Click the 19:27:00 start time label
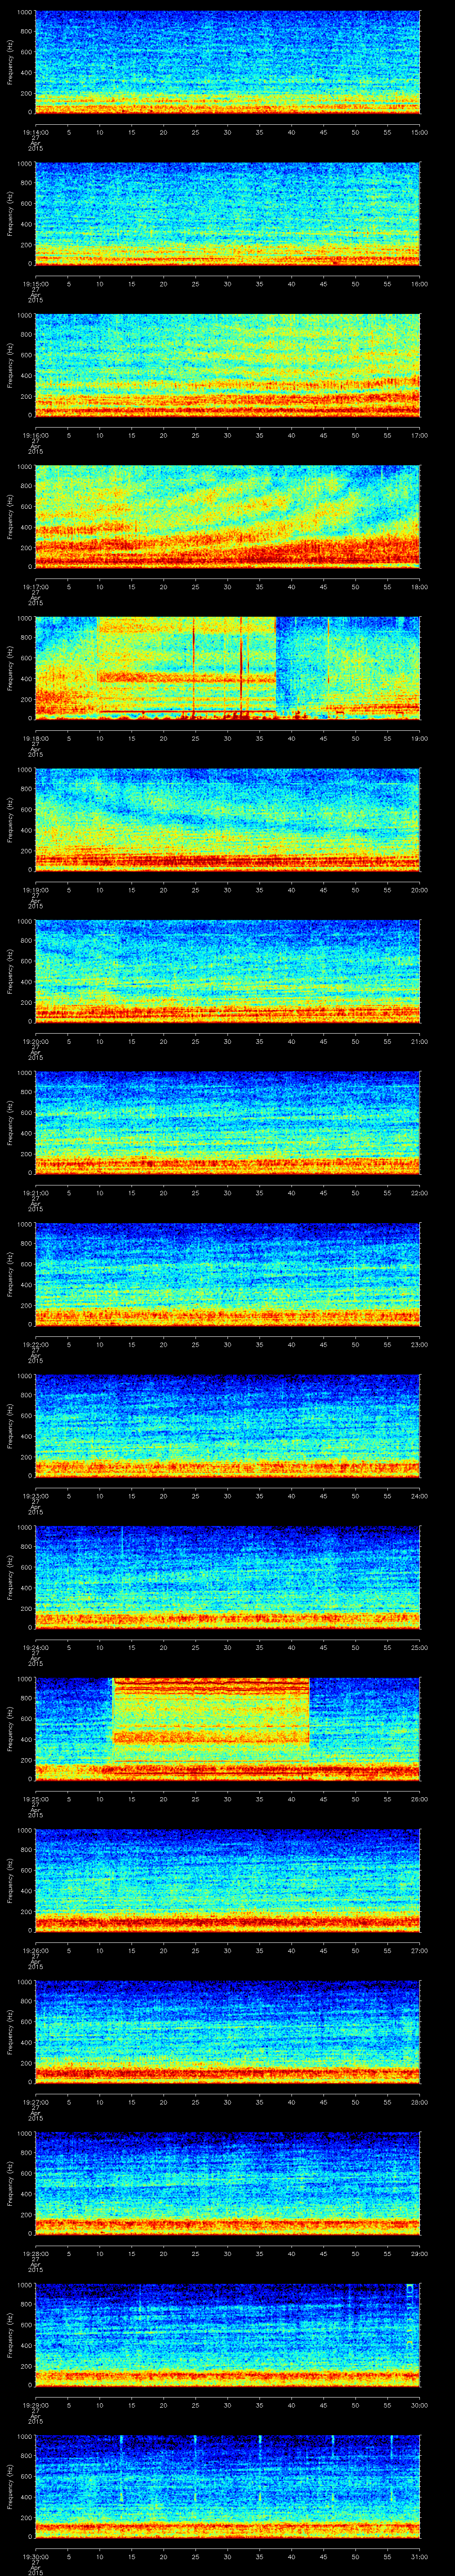 (35, 2102)
